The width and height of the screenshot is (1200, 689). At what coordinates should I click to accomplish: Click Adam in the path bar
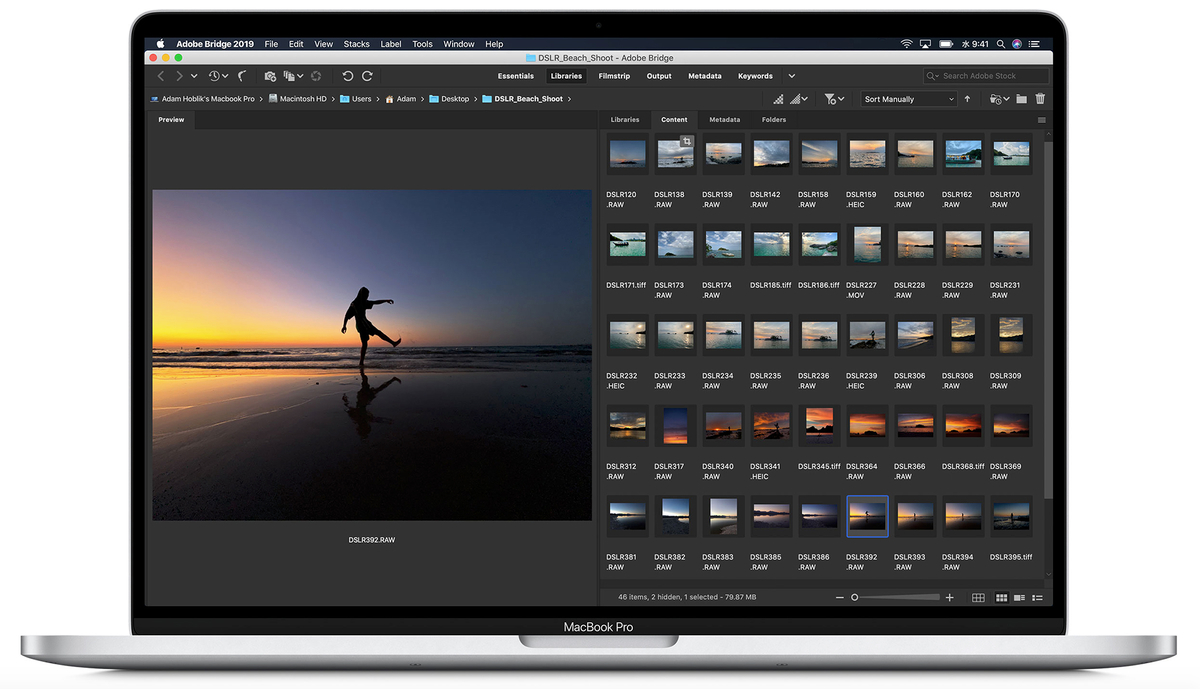pos(401,99)
